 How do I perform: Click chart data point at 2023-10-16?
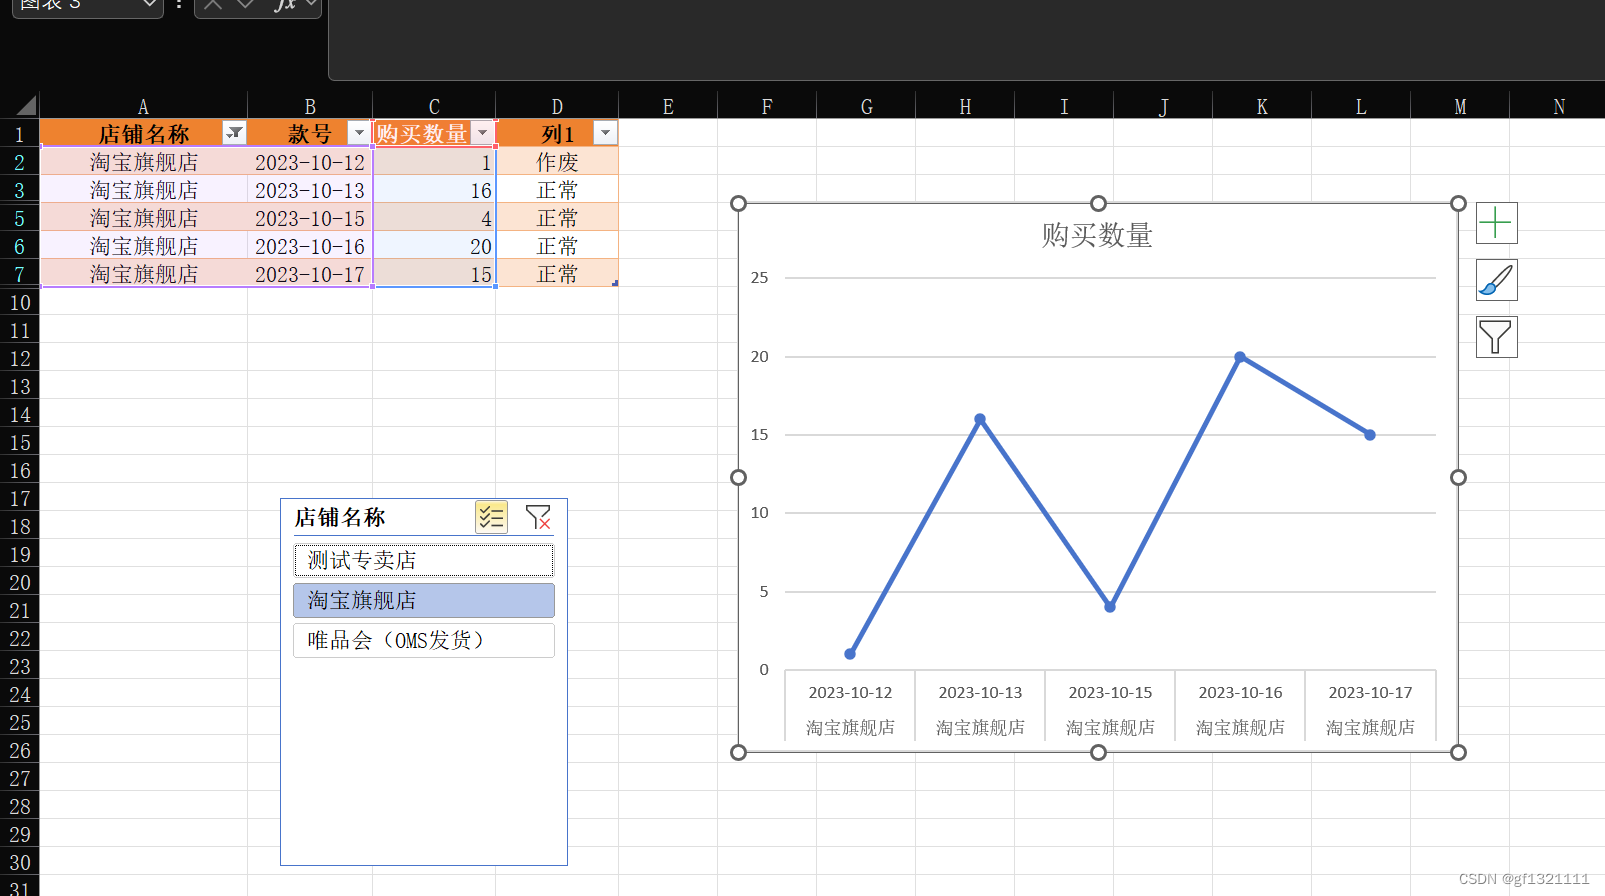point(1240,357)
